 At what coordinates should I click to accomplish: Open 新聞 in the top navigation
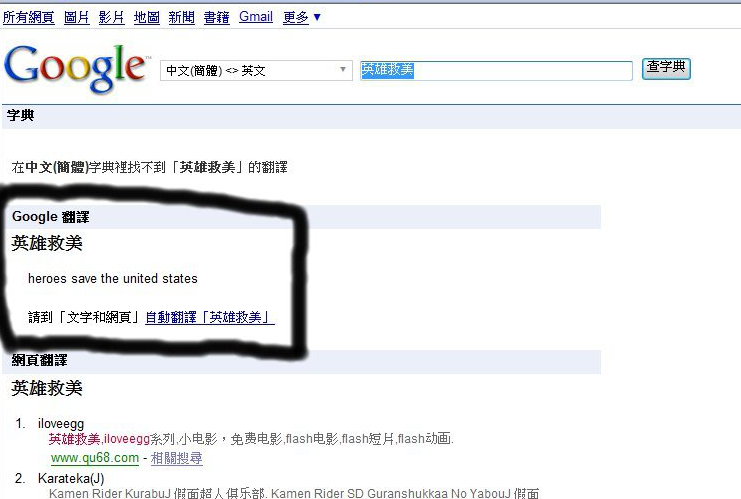coord(181,17)
